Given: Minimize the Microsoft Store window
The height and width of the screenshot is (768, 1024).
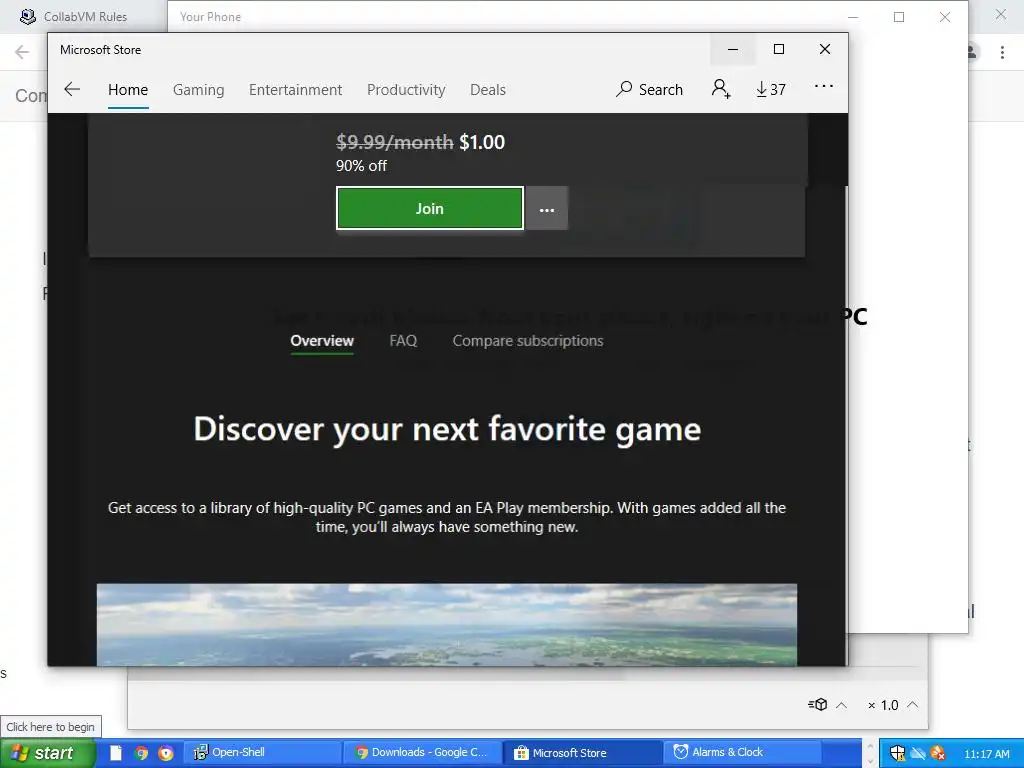Looking at the screenshot, I should (733, 50).
